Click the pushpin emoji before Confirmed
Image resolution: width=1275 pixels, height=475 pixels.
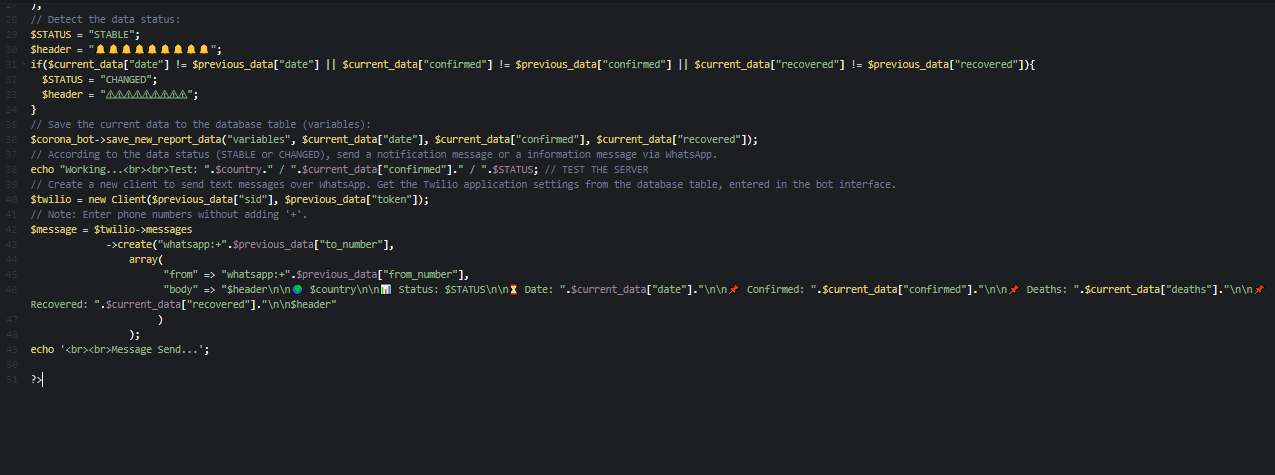click(x=734, y=290)
